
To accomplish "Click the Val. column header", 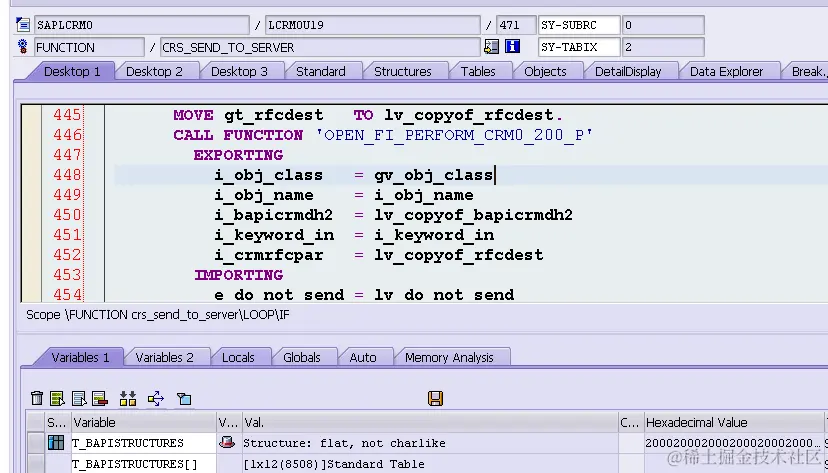I will pos(430,422).
